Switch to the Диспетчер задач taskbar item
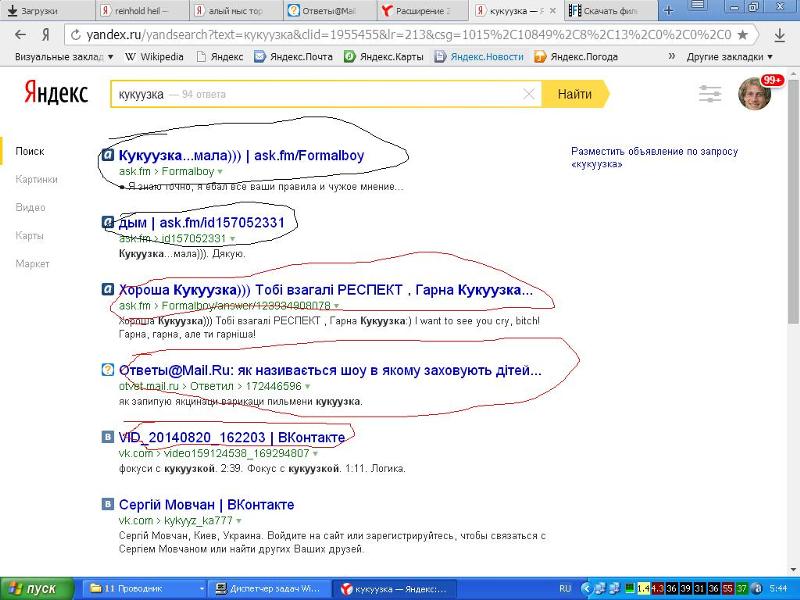 point(270,589)
